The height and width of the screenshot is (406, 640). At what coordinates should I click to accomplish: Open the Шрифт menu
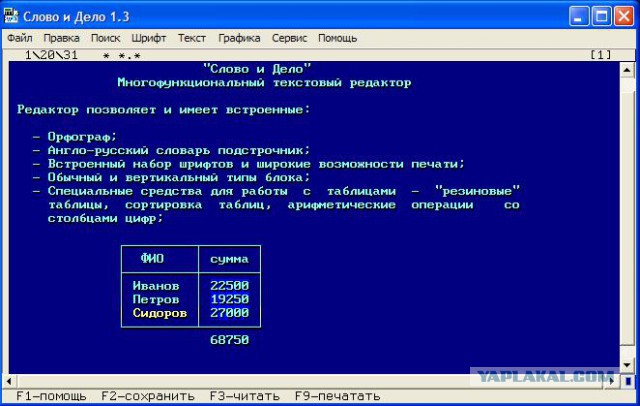click(x=149, y=38)
